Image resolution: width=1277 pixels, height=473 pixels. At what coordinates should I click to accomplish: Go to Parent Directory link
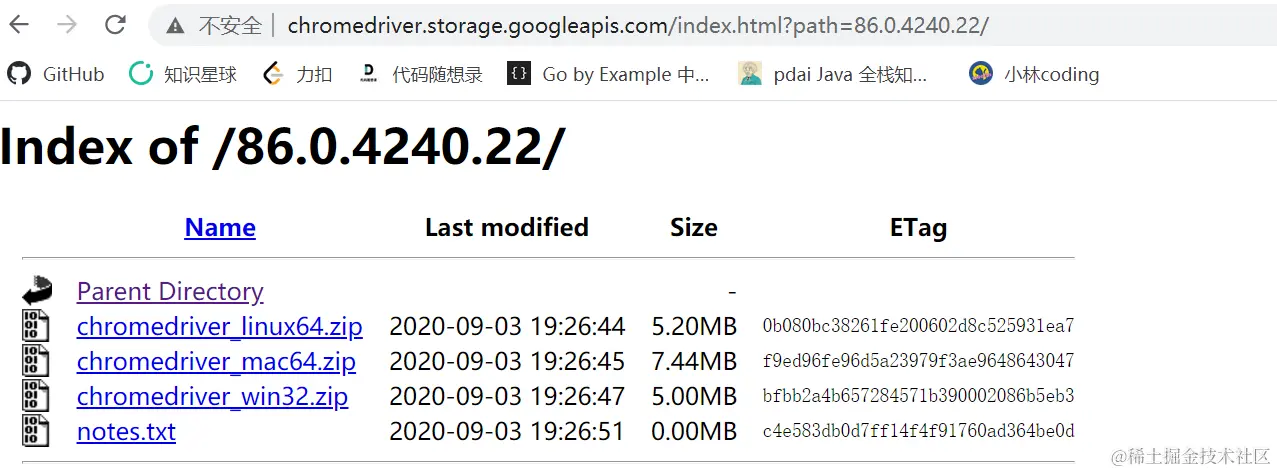tap(170, 292)
